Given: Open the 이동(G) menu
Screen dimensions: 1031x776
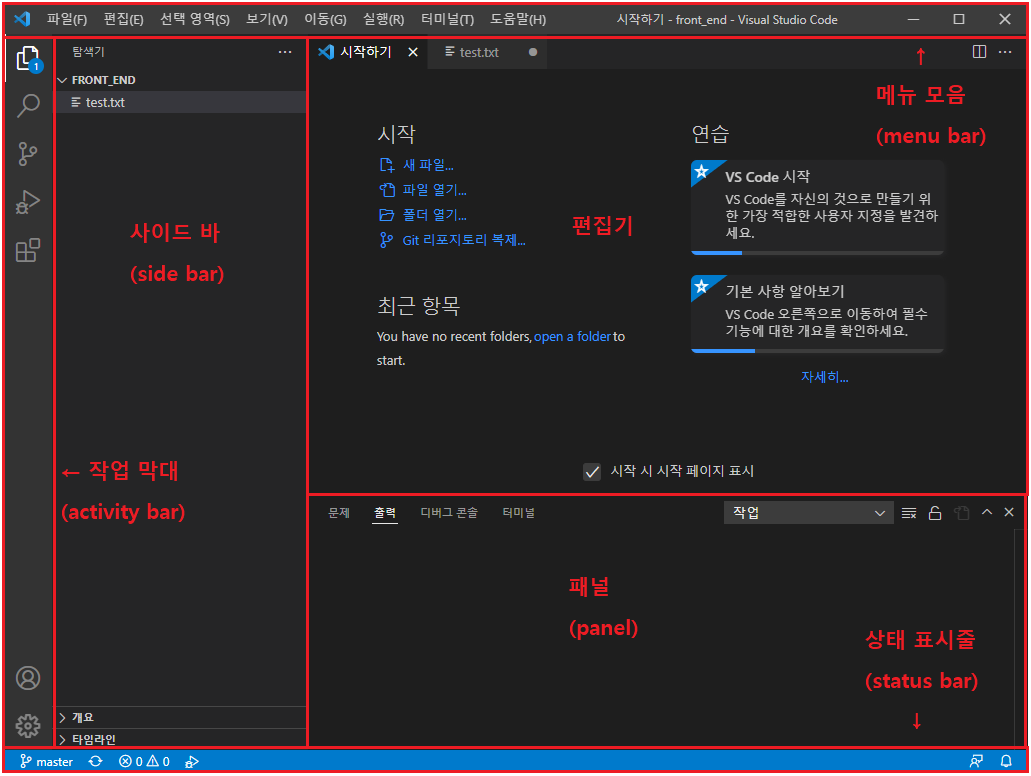Looking at the screenshot, I should pos(325,20).
